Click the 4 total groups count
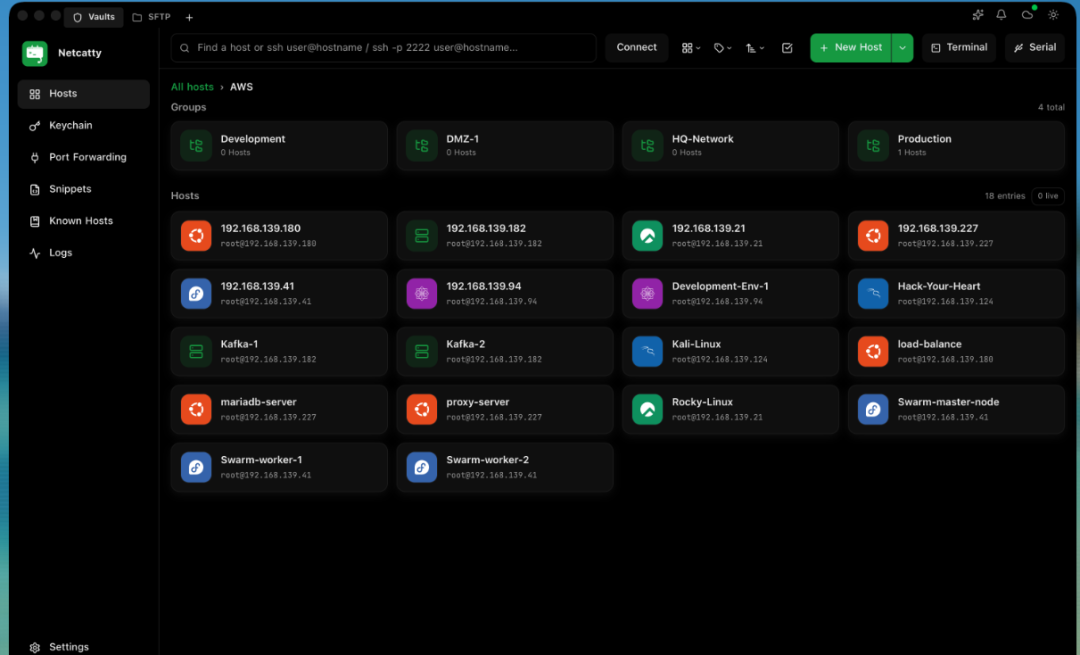Viewport: 1080px width, 655px height. [1051, 107]
